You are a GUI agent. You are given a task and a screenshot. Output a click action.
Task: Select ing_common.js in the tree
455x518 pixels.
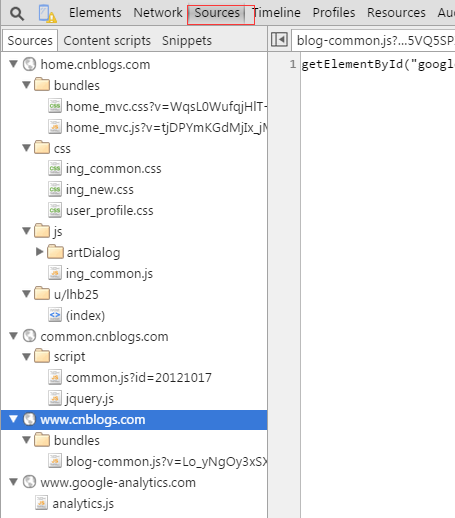click(109, 273)
